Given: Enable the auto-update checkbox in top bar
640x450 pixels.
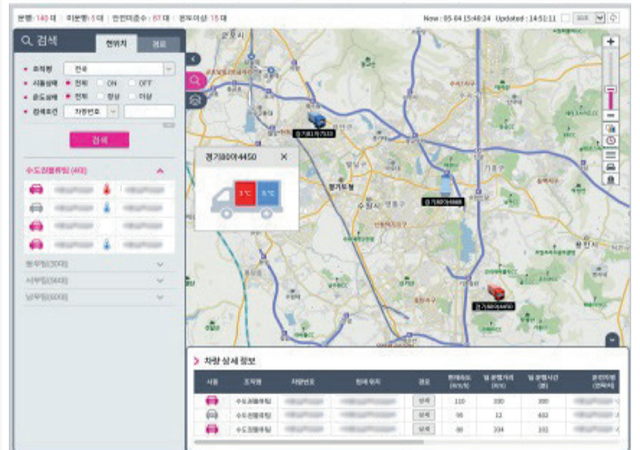Looking at the screenshot, I should 567,18.
